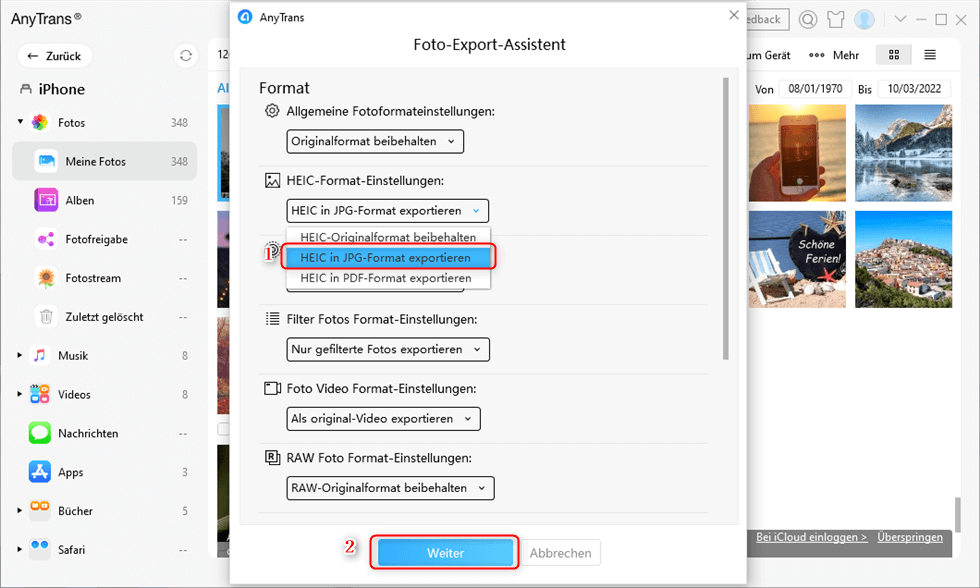This screenshot has height=588, width=980.
Task: Open the Apps store icon
Action: click(x=40, y=472)
